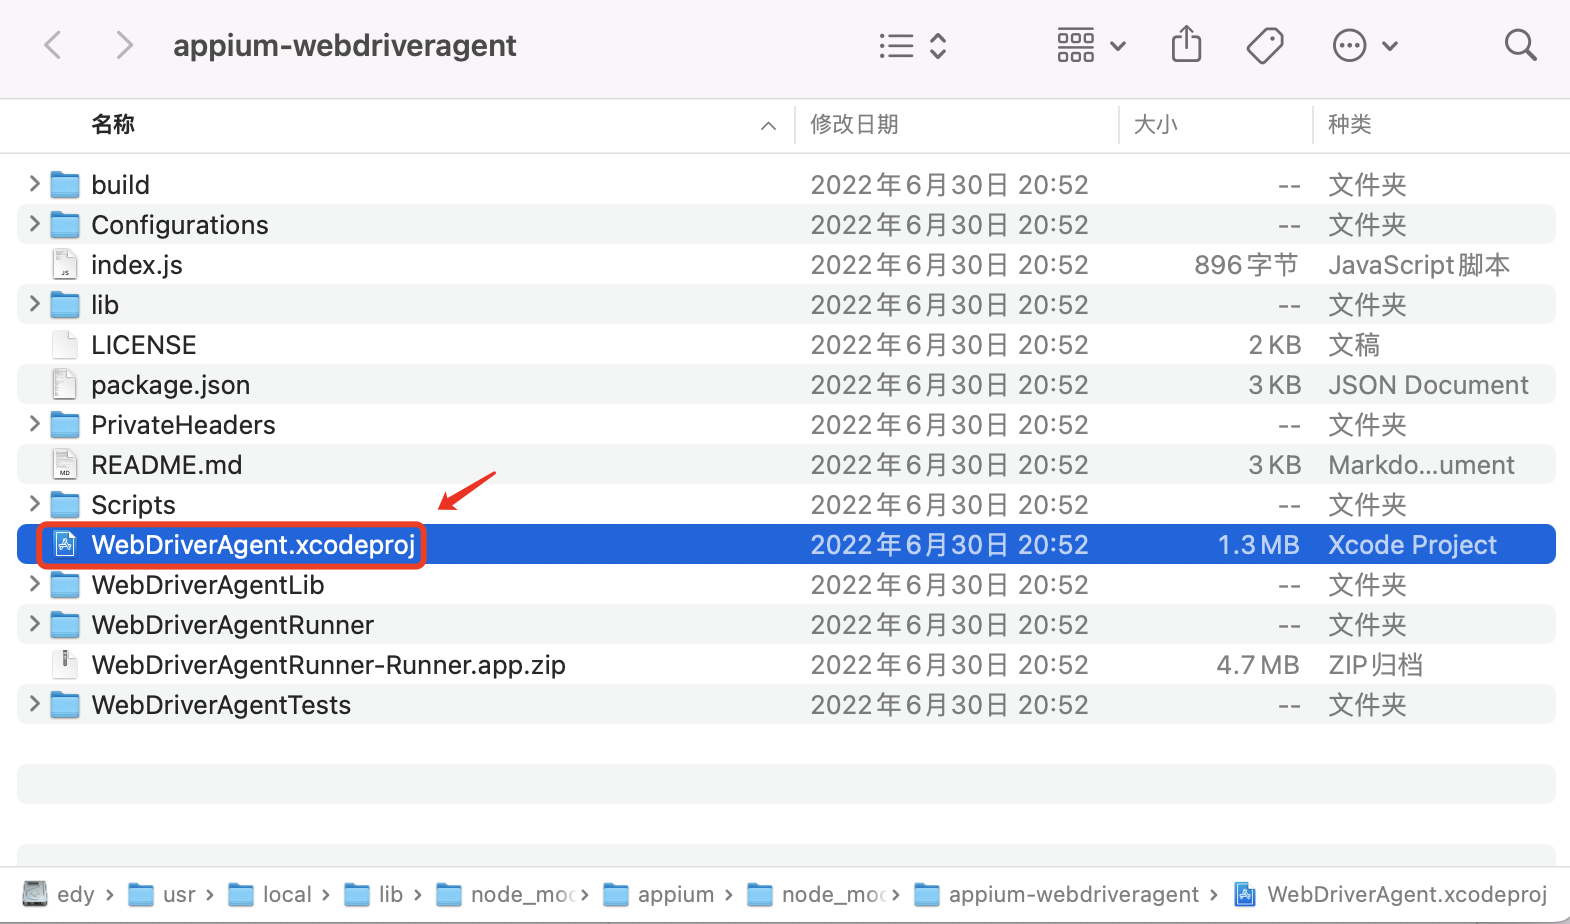Click the Search magnifier icon
Image resolution: width=1570 pixels, height=924 pixels.
click(x=1520, y=45)
